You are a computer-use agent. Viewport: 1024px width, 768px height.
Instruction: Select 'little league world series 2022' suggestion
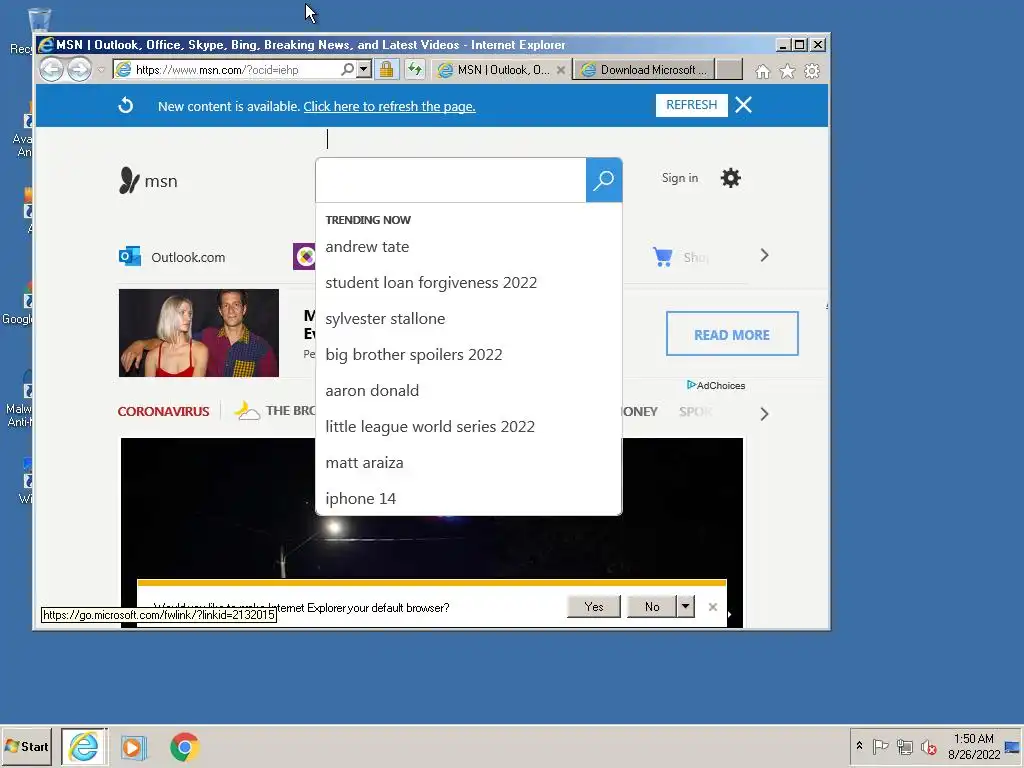coord(430,426)
